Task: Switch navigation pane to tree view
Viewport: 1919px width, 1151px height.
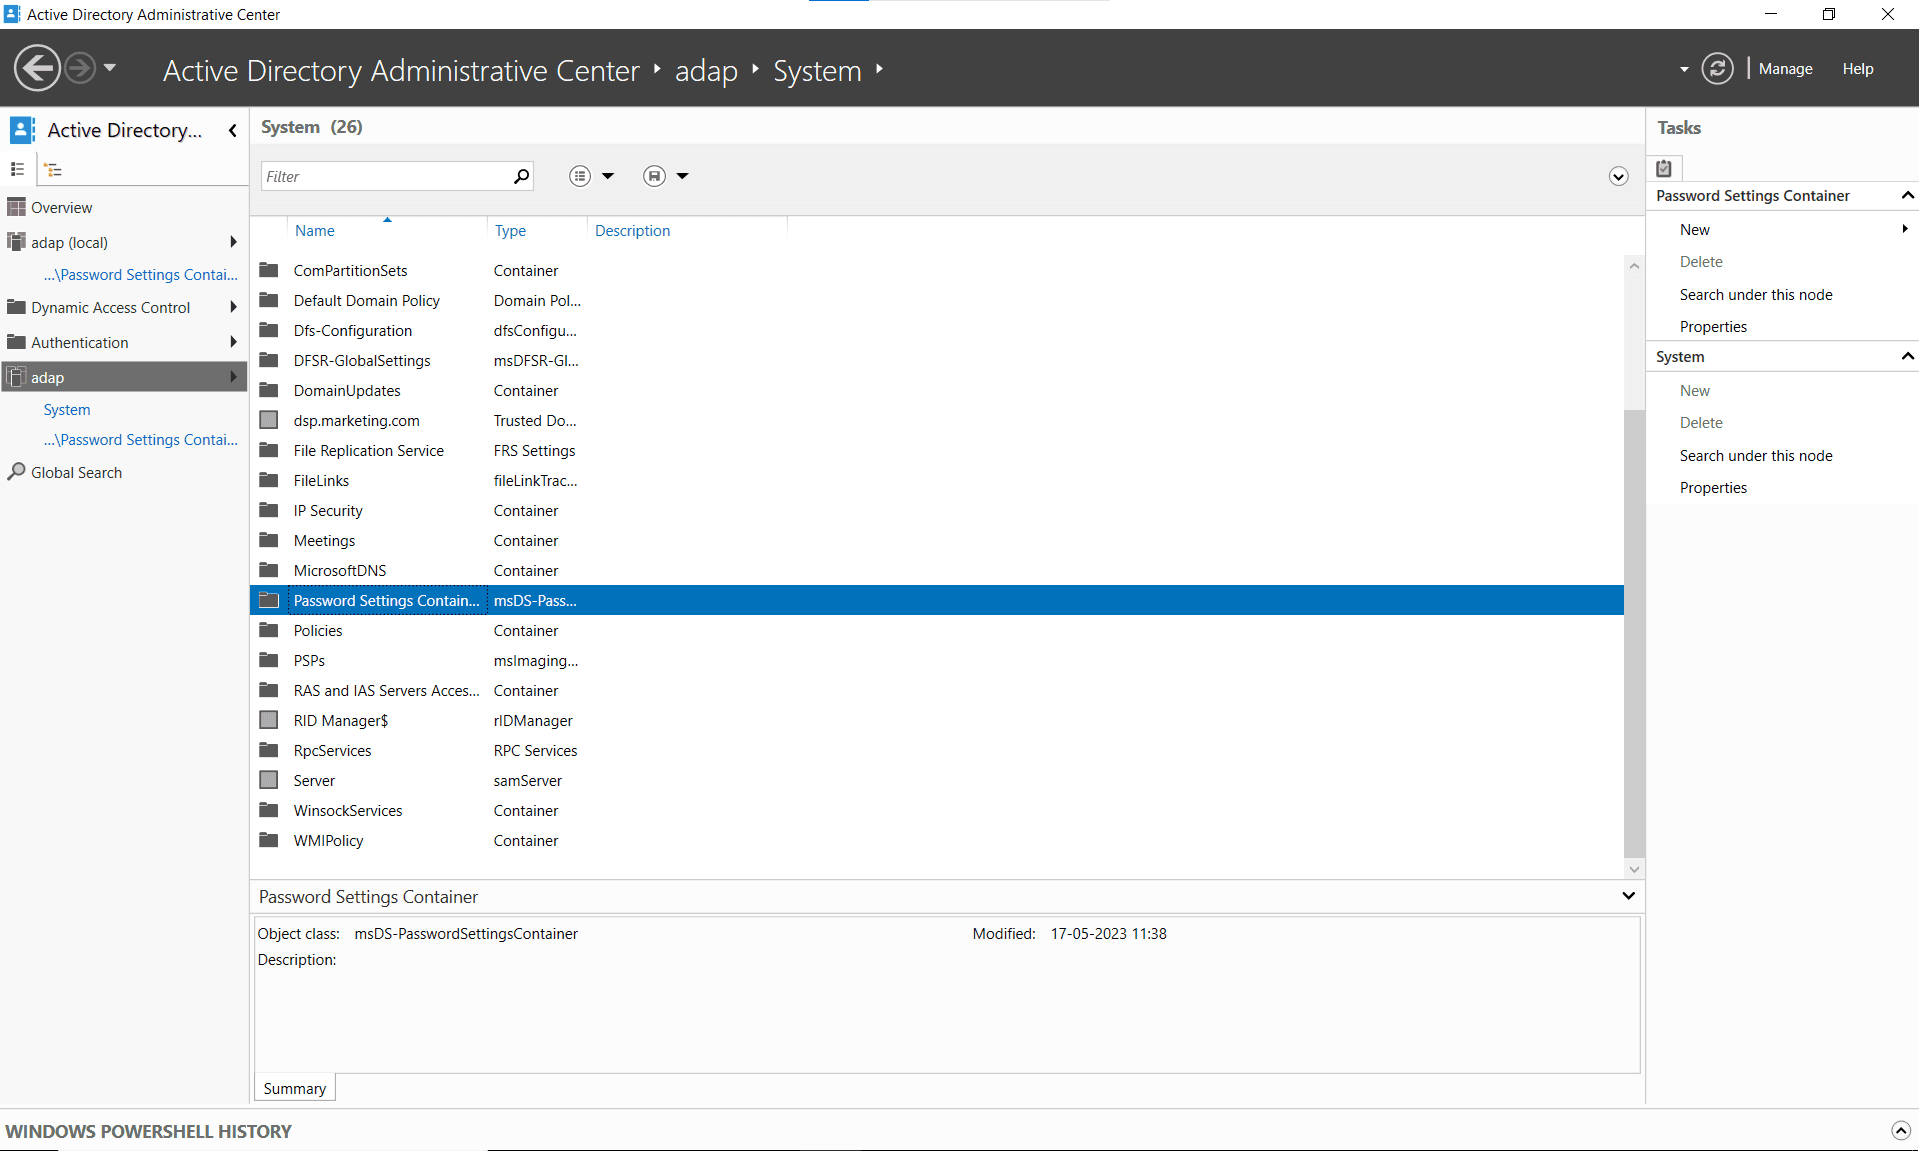Action: click(x=54, y=170)
